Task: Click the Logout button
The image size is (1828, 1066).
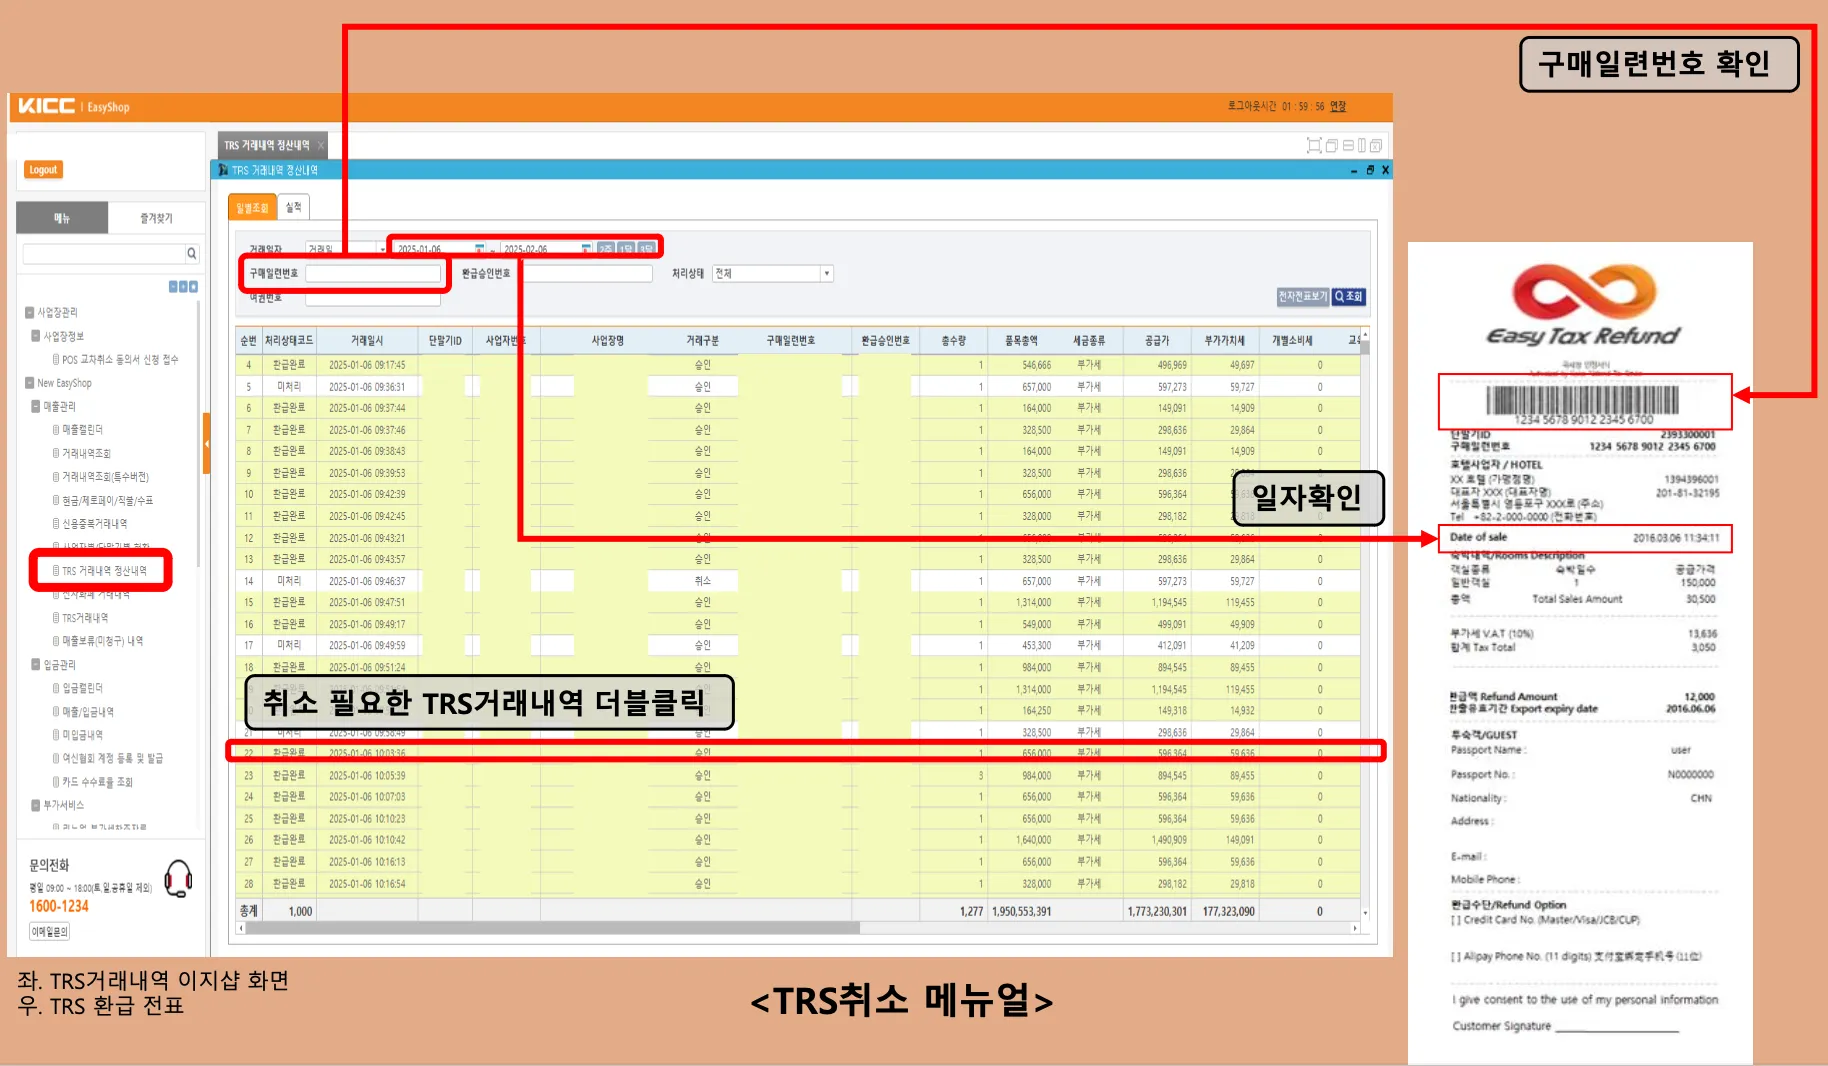Action: [x=42, y=169]
